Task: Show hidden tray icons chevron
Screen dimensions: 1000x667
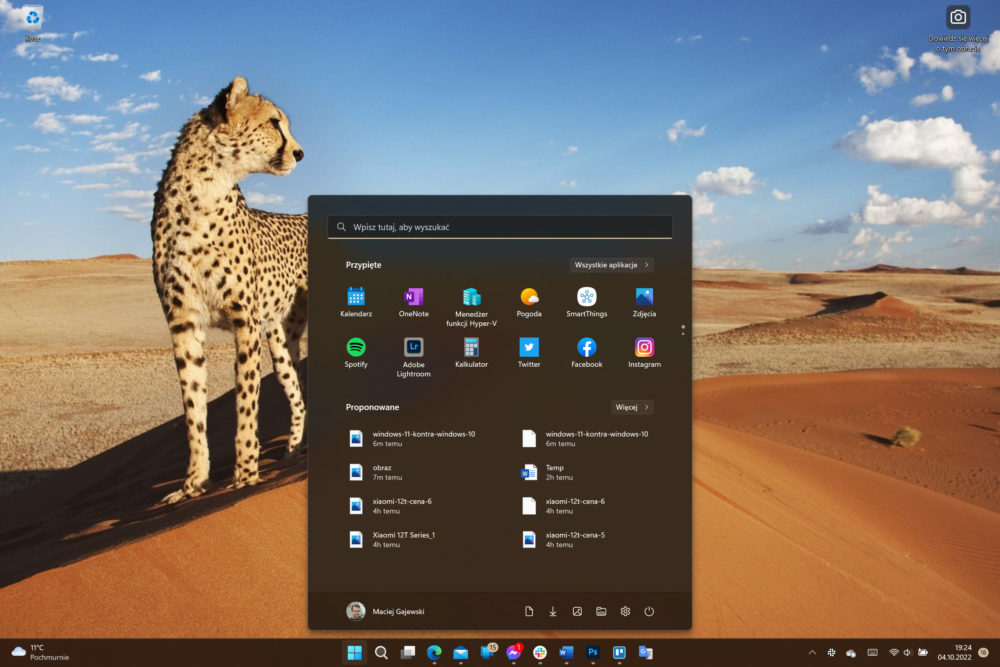Action: pyautogui.click(x=812, y=652)
